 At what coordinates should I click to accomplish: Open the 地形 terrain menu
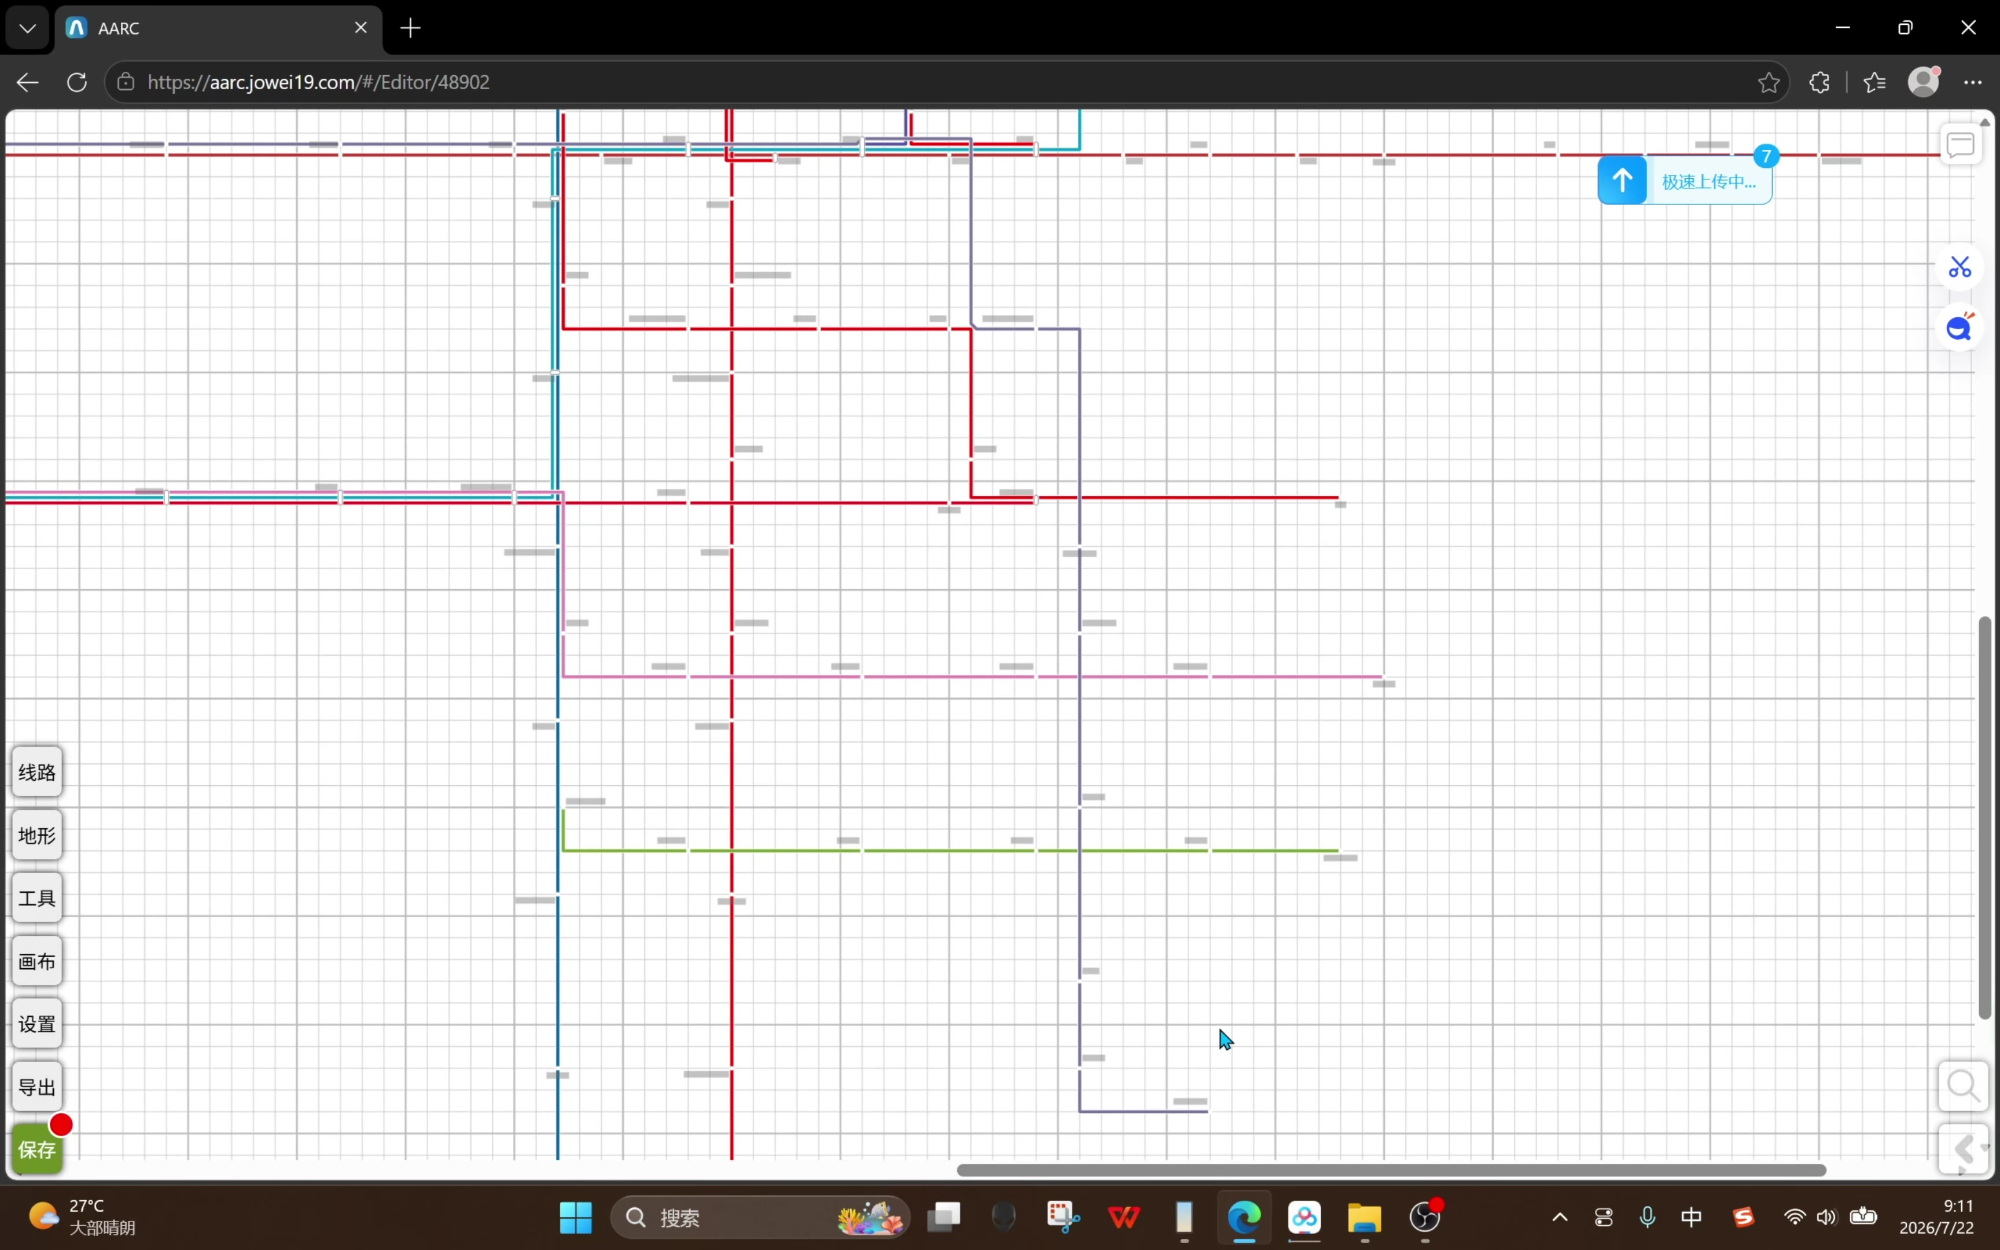pos(37,835)
